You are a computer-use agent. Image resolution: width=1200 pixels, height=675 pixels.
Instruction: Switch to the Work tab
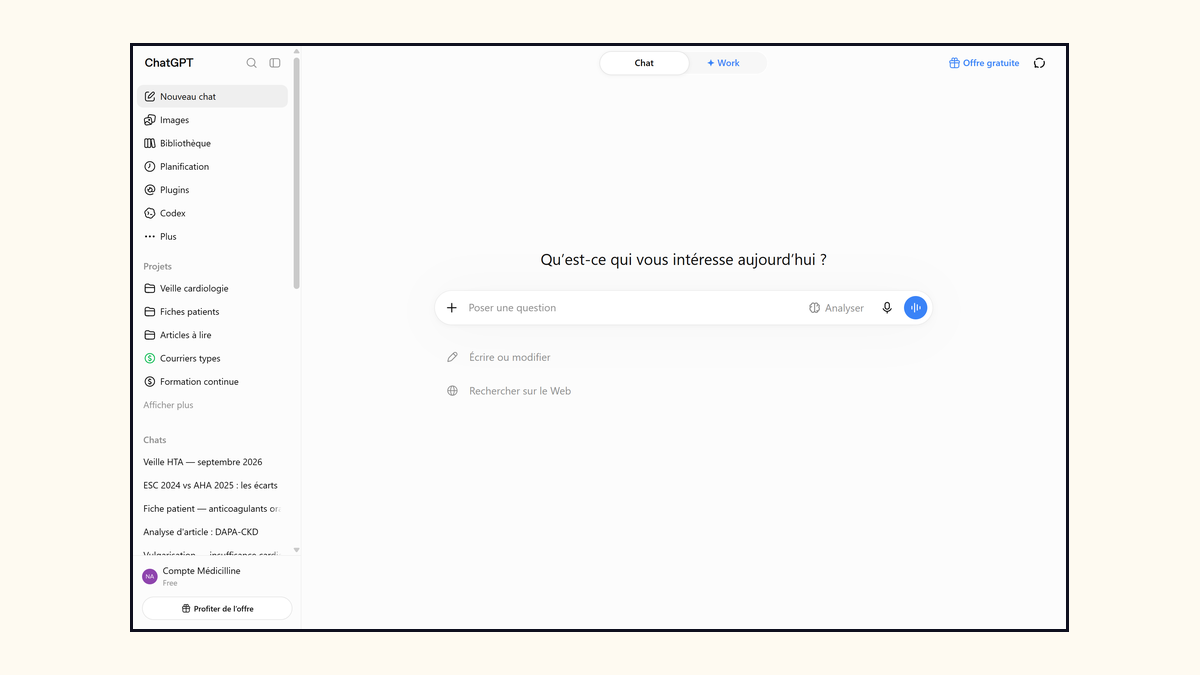(723, 63)
